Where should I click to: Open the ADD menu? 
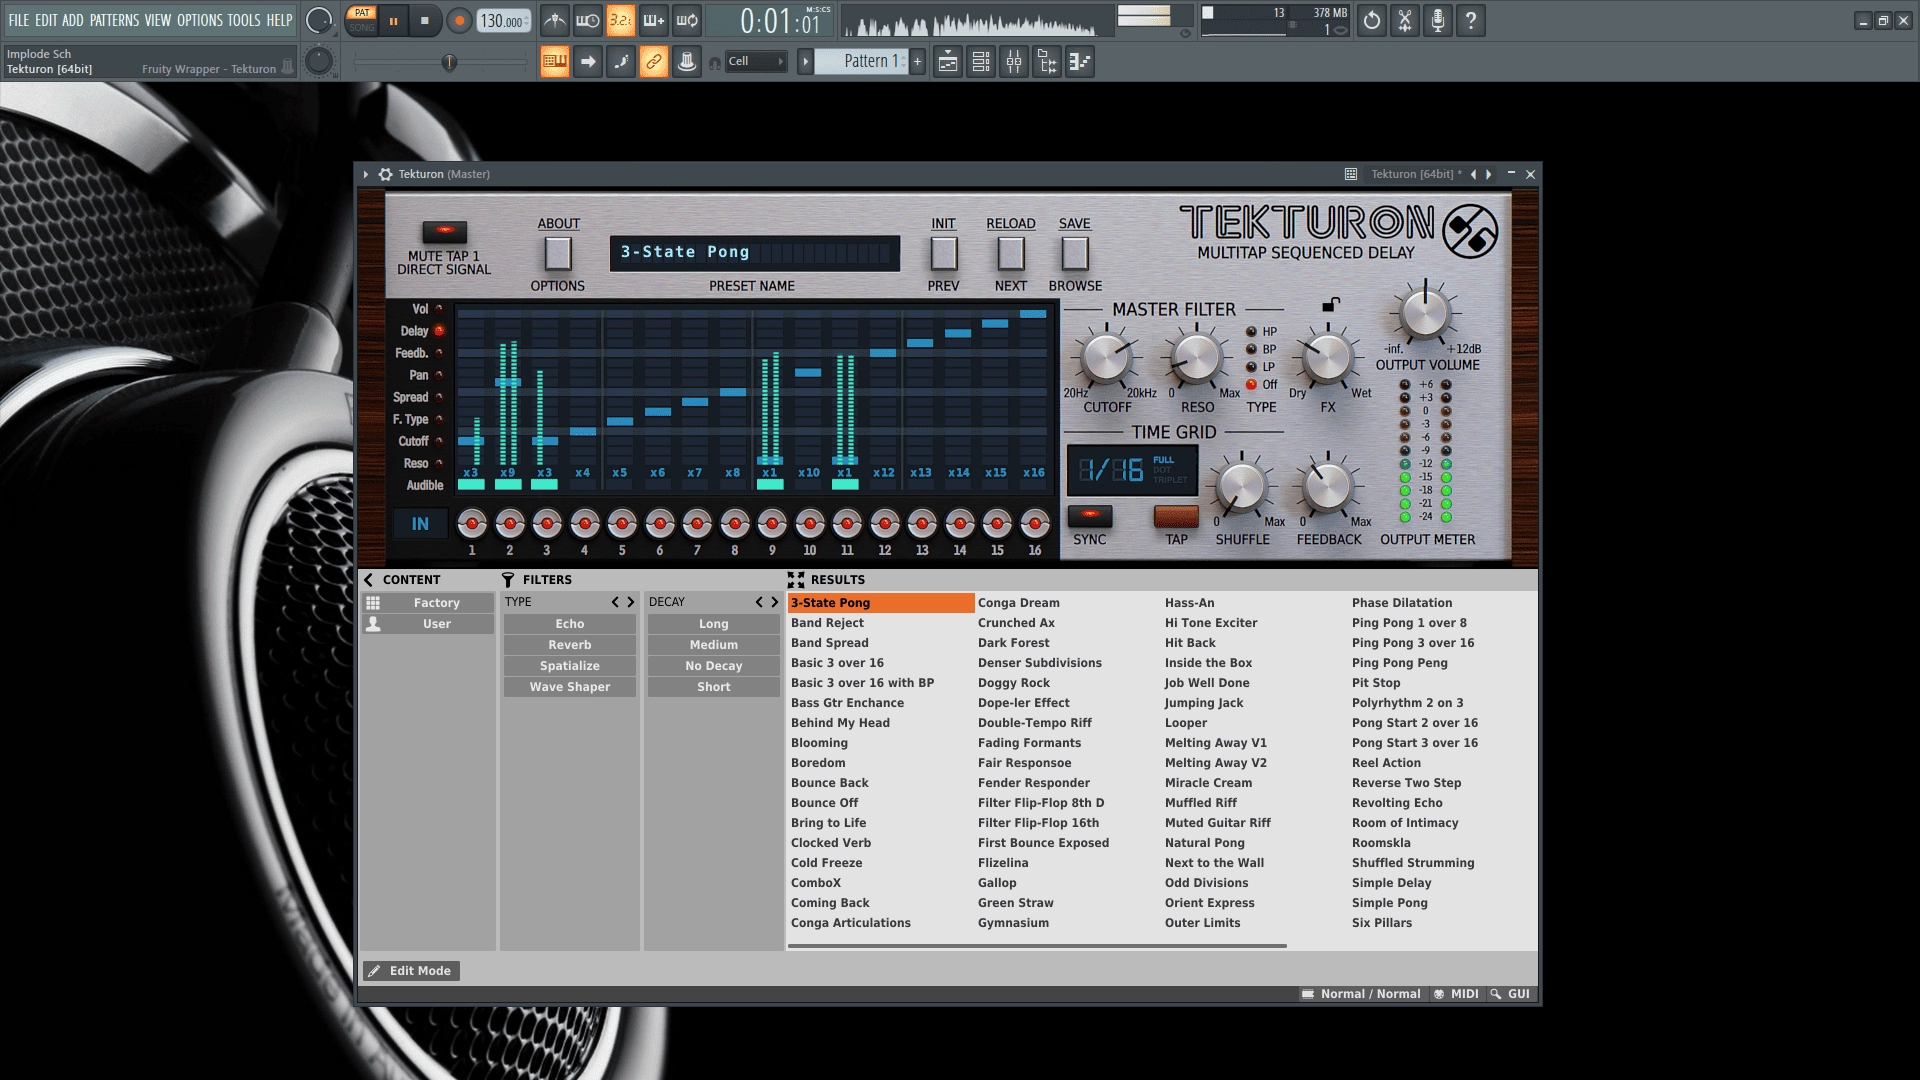(73, 20)
